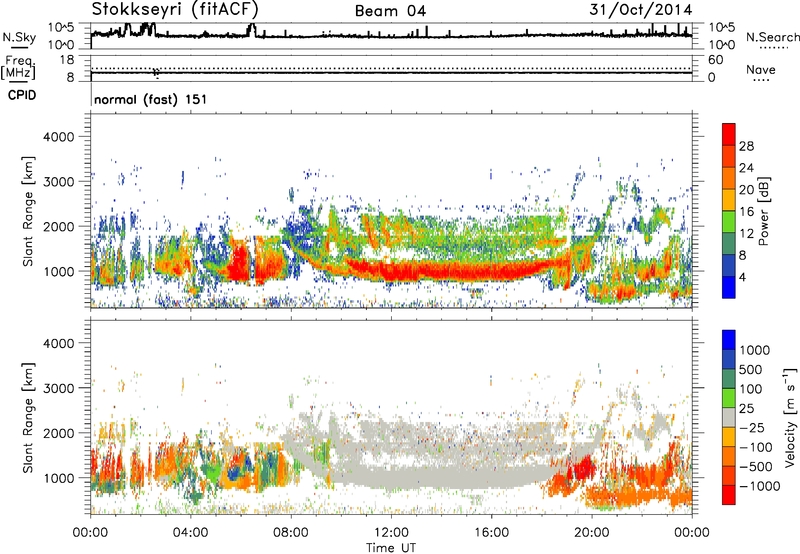Click the '16' label on Power scale
Screen dimensions: 800x554
[x=746, y=211]
